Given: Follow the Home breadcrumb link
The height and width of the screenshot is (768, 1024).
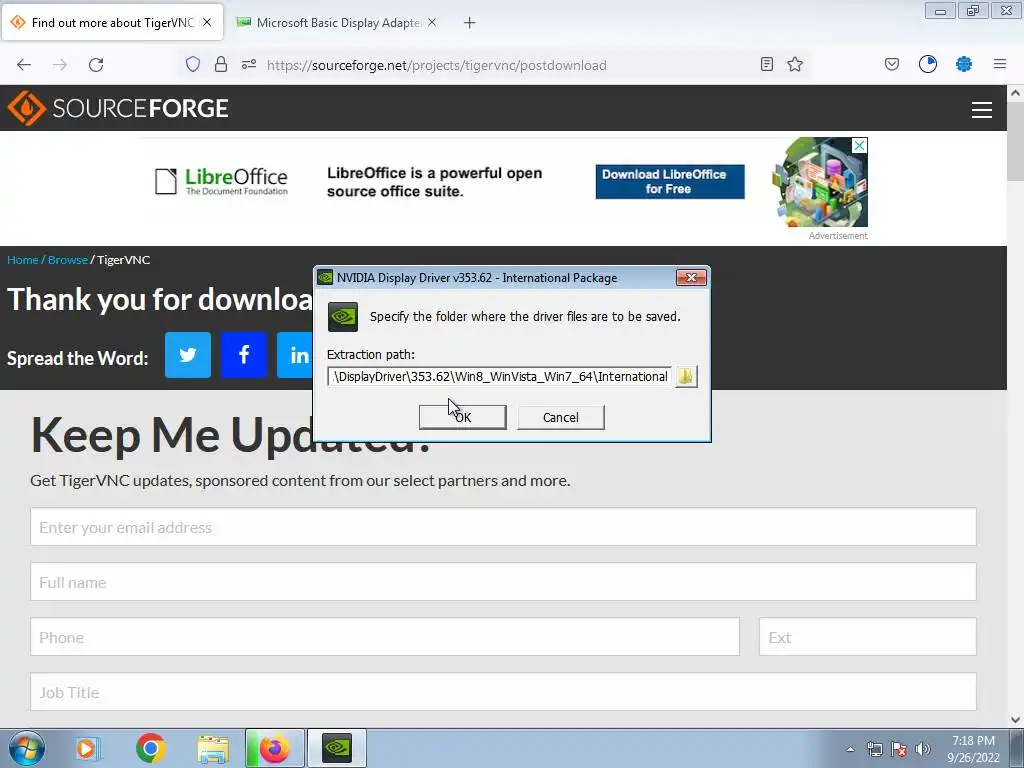Looking at the screenshot, I should 23,259.
